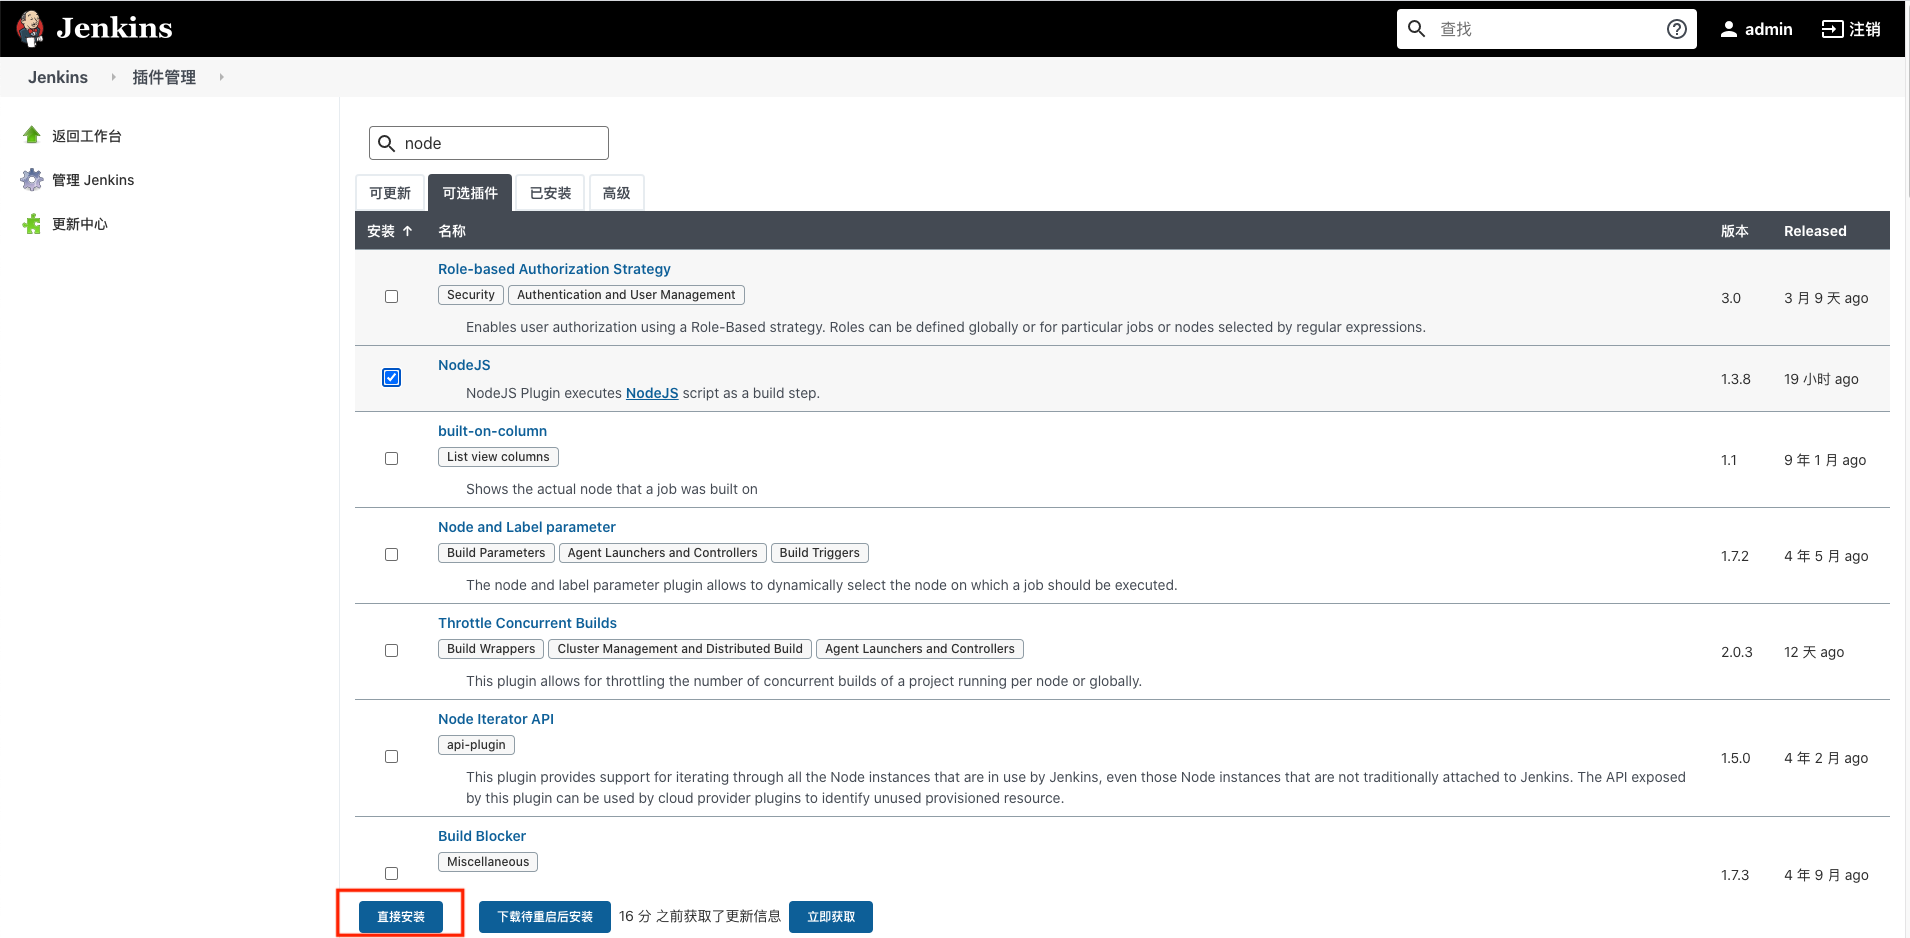This screenshot has width=1910, height=938.
Task: Click the 注销 logout icon
Action: pyautogui.click(x=1835, y=29)
